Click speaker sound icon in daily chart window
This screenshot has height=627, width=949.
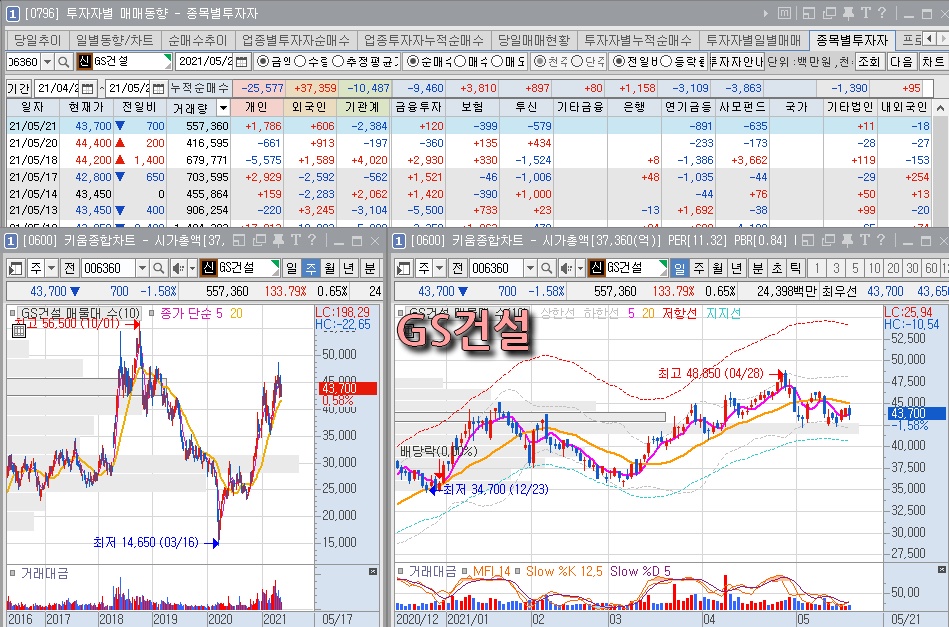(566, 268)
